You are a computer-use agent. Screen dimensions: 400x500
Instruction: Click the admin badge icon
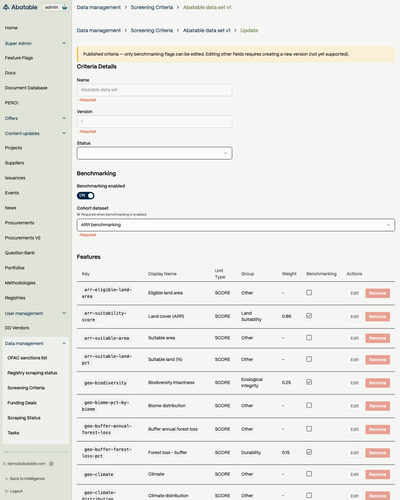[x=65, y=7]
